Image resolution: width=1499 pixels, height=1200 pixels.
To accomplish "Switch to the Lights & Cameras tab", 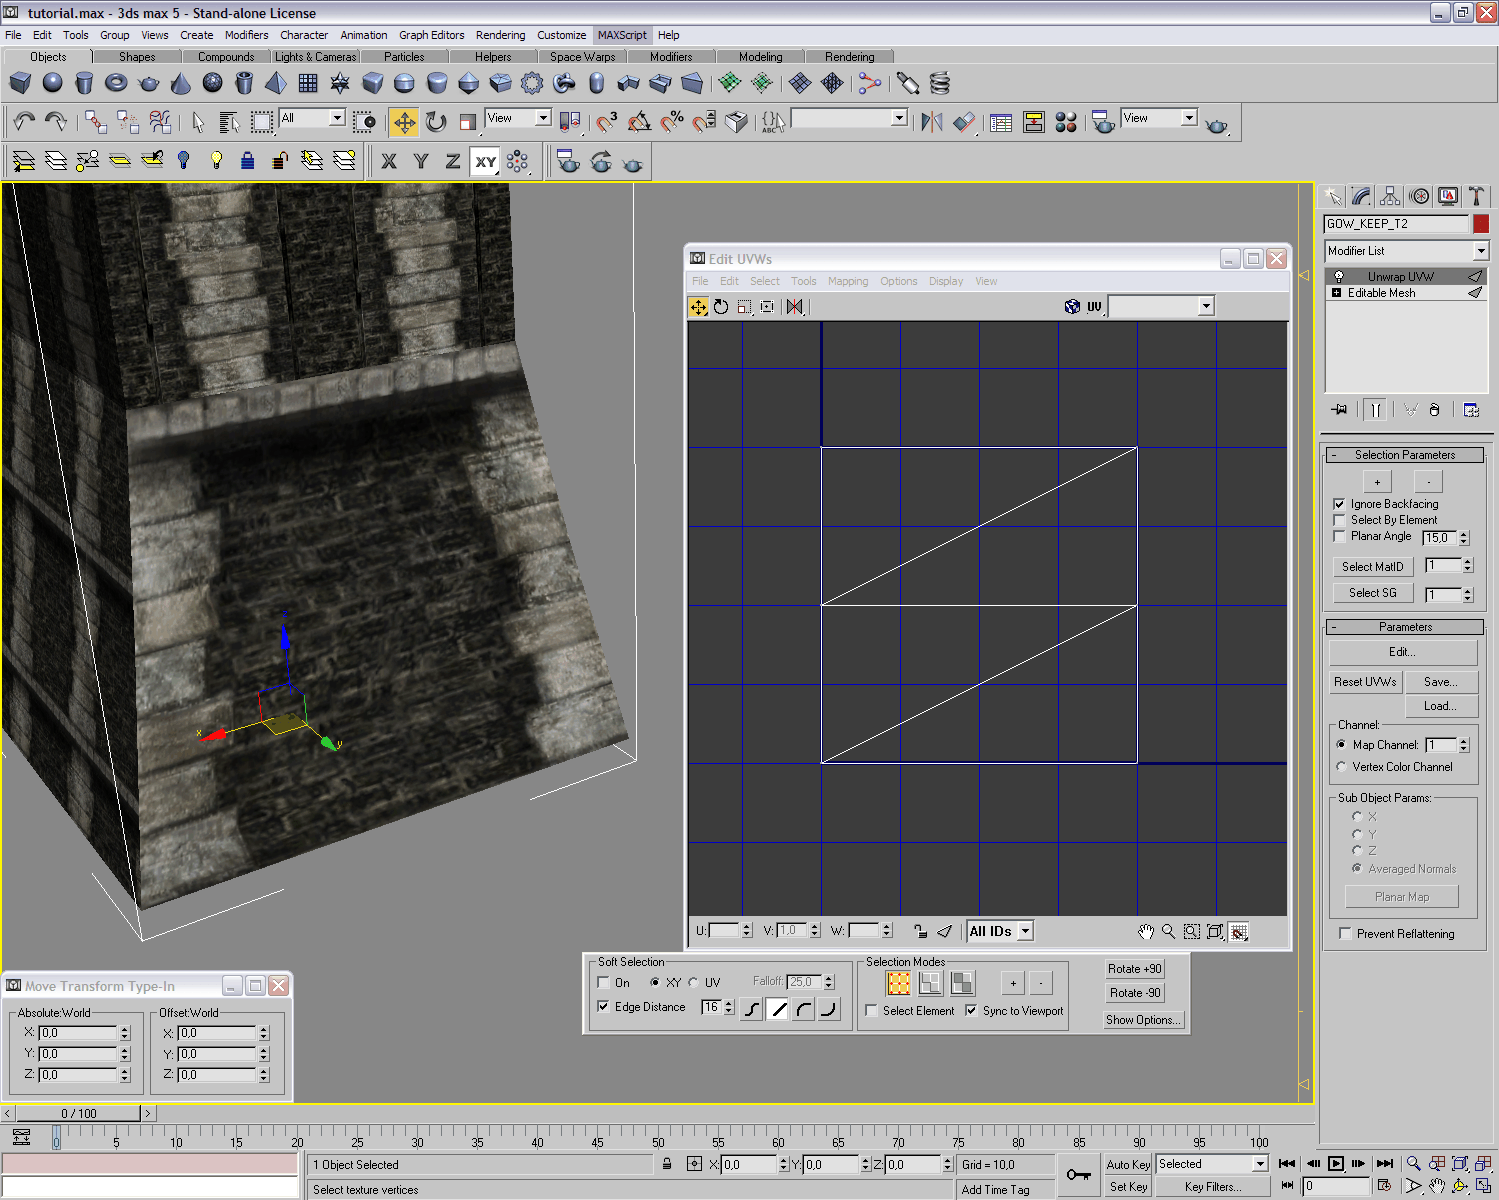I will coord(315,57).
